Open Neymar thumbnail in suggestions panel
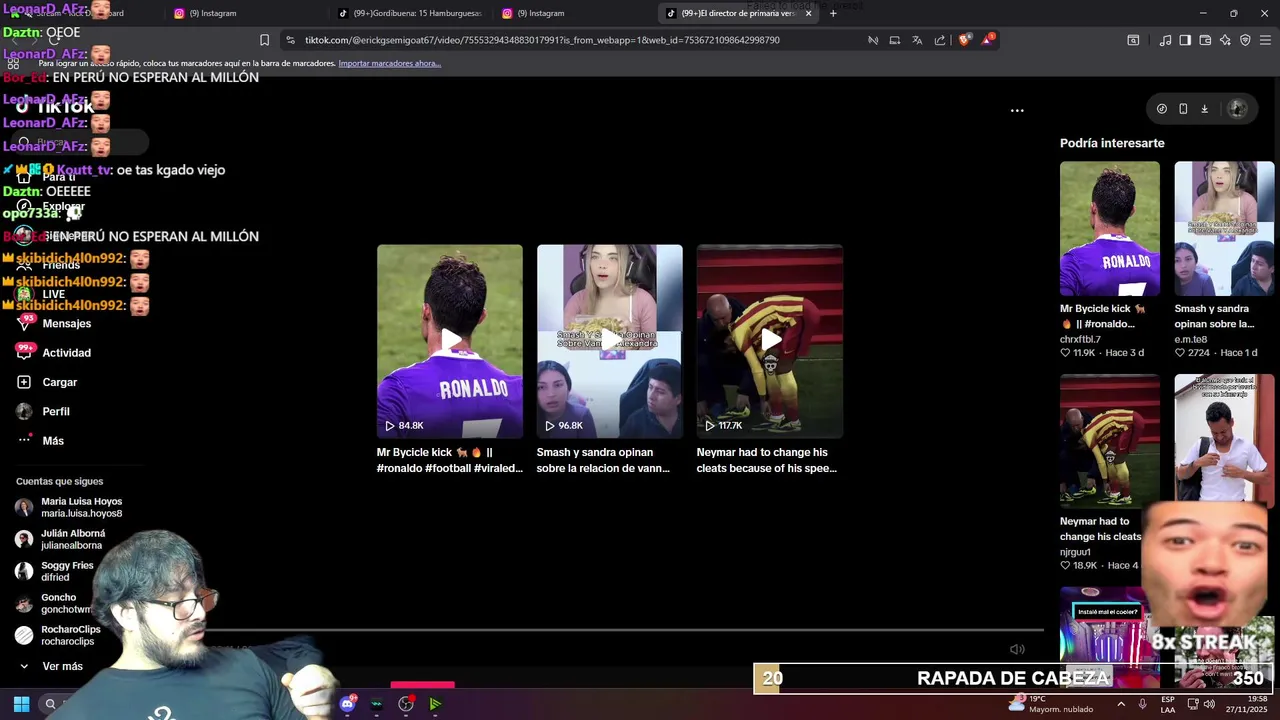Image resolution: width=1280 pixels, height=720 pixels. pos(1110,441)
